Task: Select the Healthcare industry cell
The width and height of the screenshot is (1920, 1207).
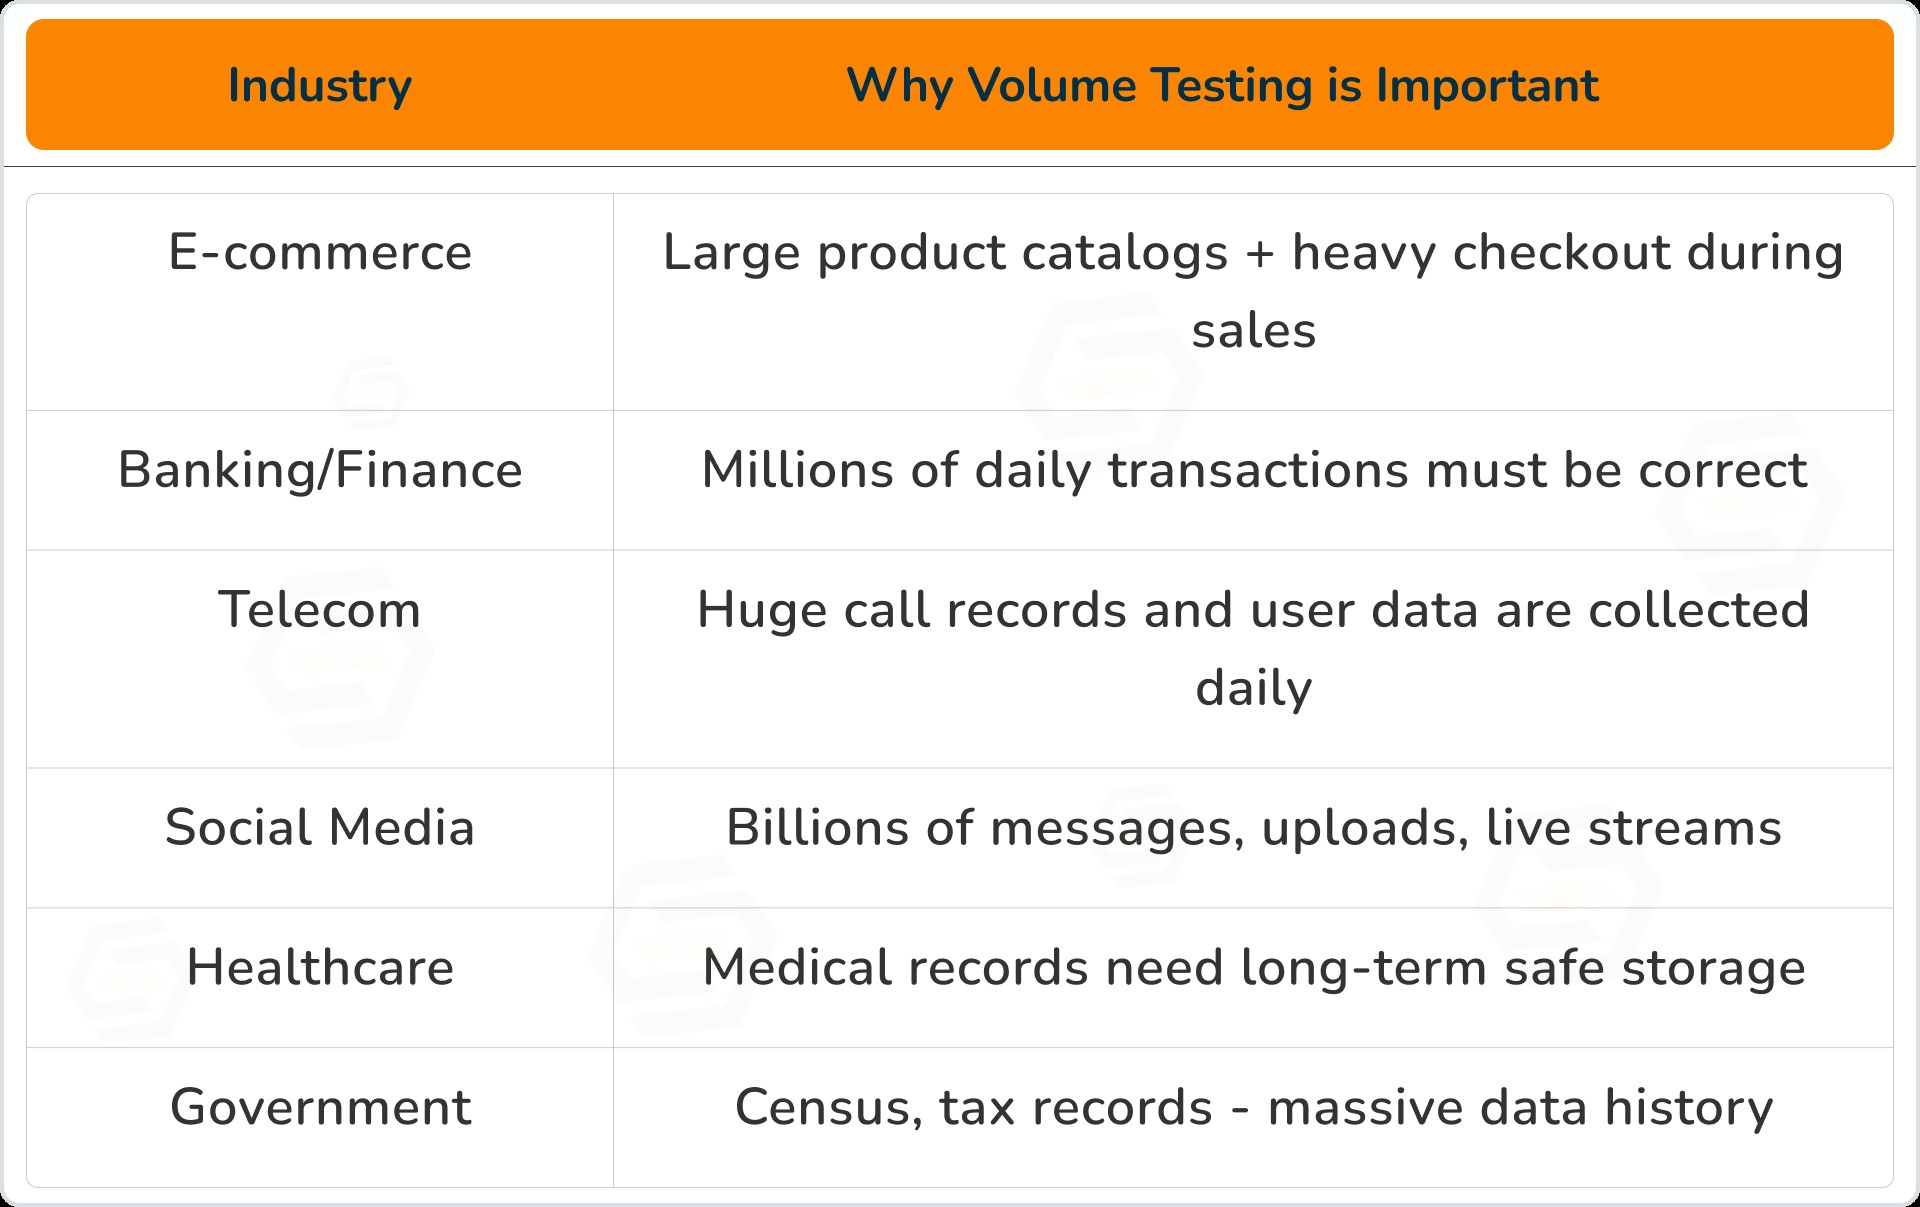Action: pyautogui.click(x=319, y=968)
